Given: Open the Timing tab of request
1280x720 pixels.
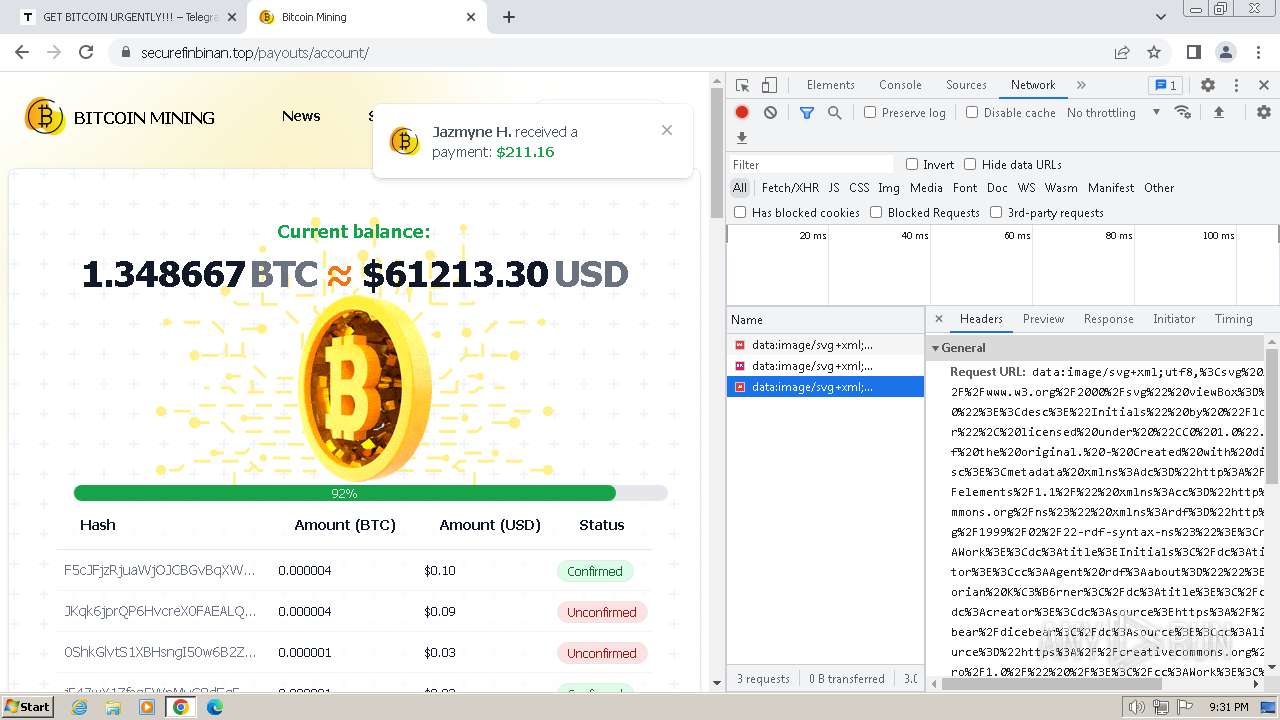Looking at the screenshot, I should point(1233,319).
